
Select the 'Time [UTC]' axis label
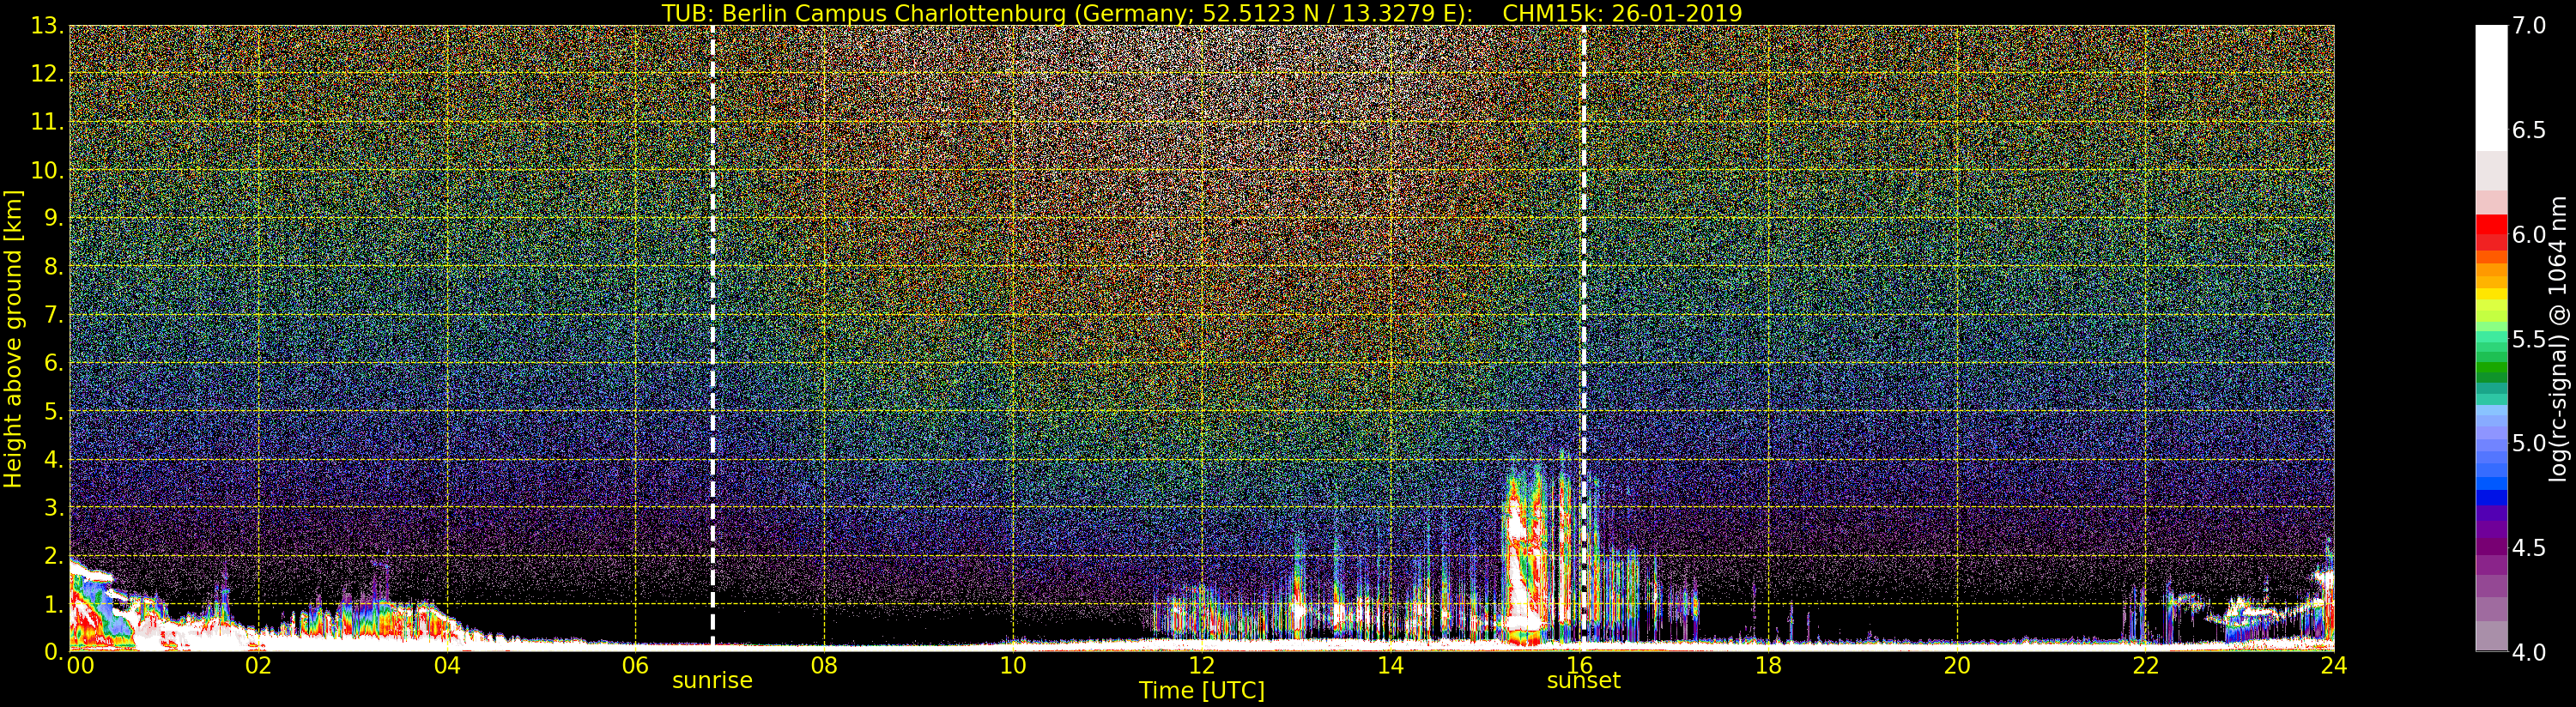click(x=1202, y=691)
